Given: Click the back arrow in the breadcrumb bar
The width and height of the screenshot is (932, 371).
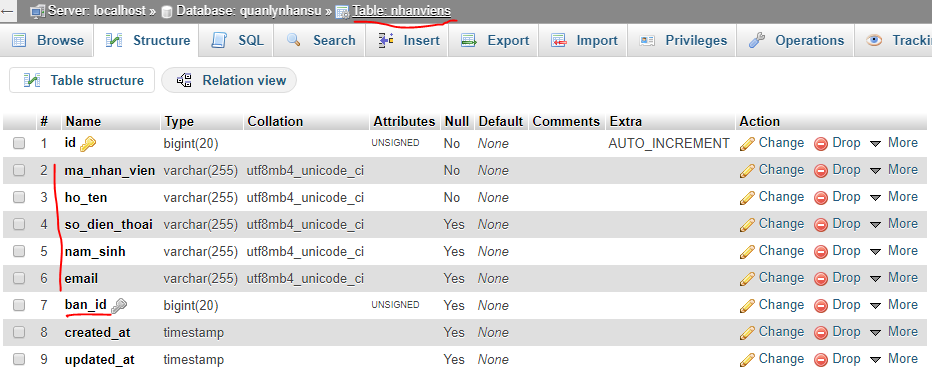Looking at the screenshot, I should (x=8, y=11).
